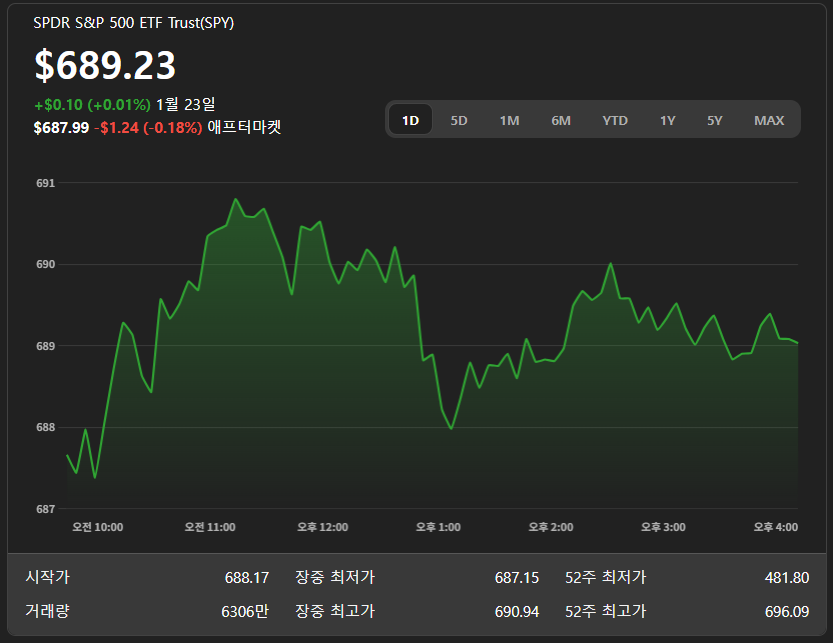Click the 690 y-axis label
Screen dimensions: 833x643
point(45,265)
